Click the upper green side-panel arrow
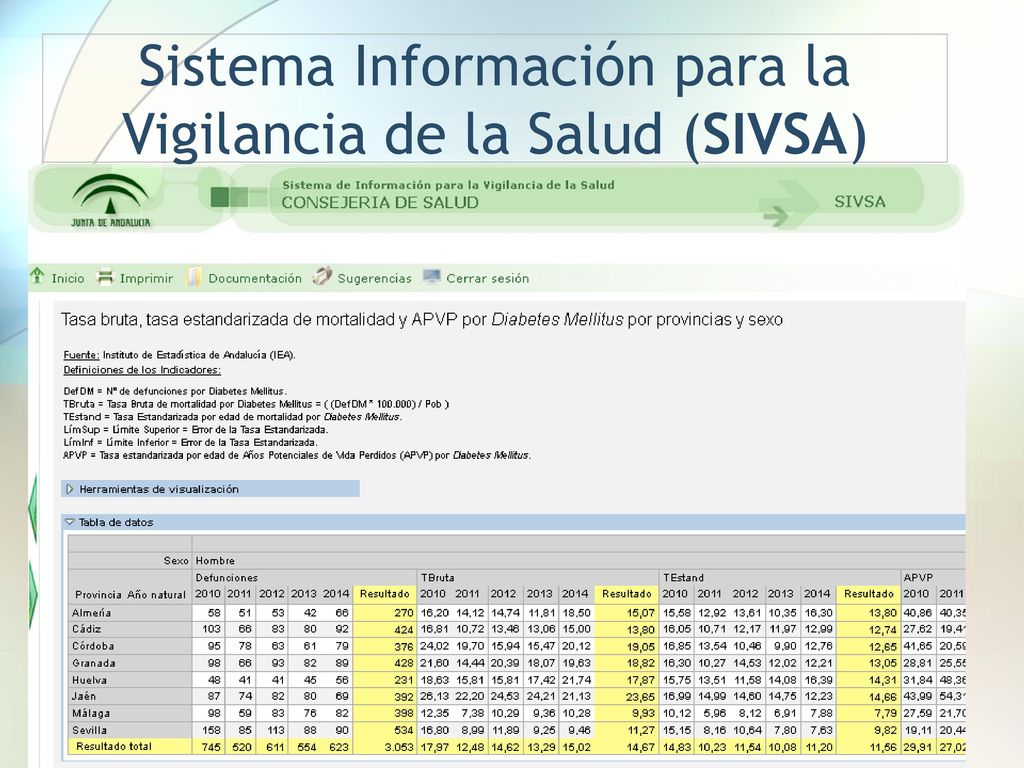Screen dimensions: 1024x768 point(32,508)
